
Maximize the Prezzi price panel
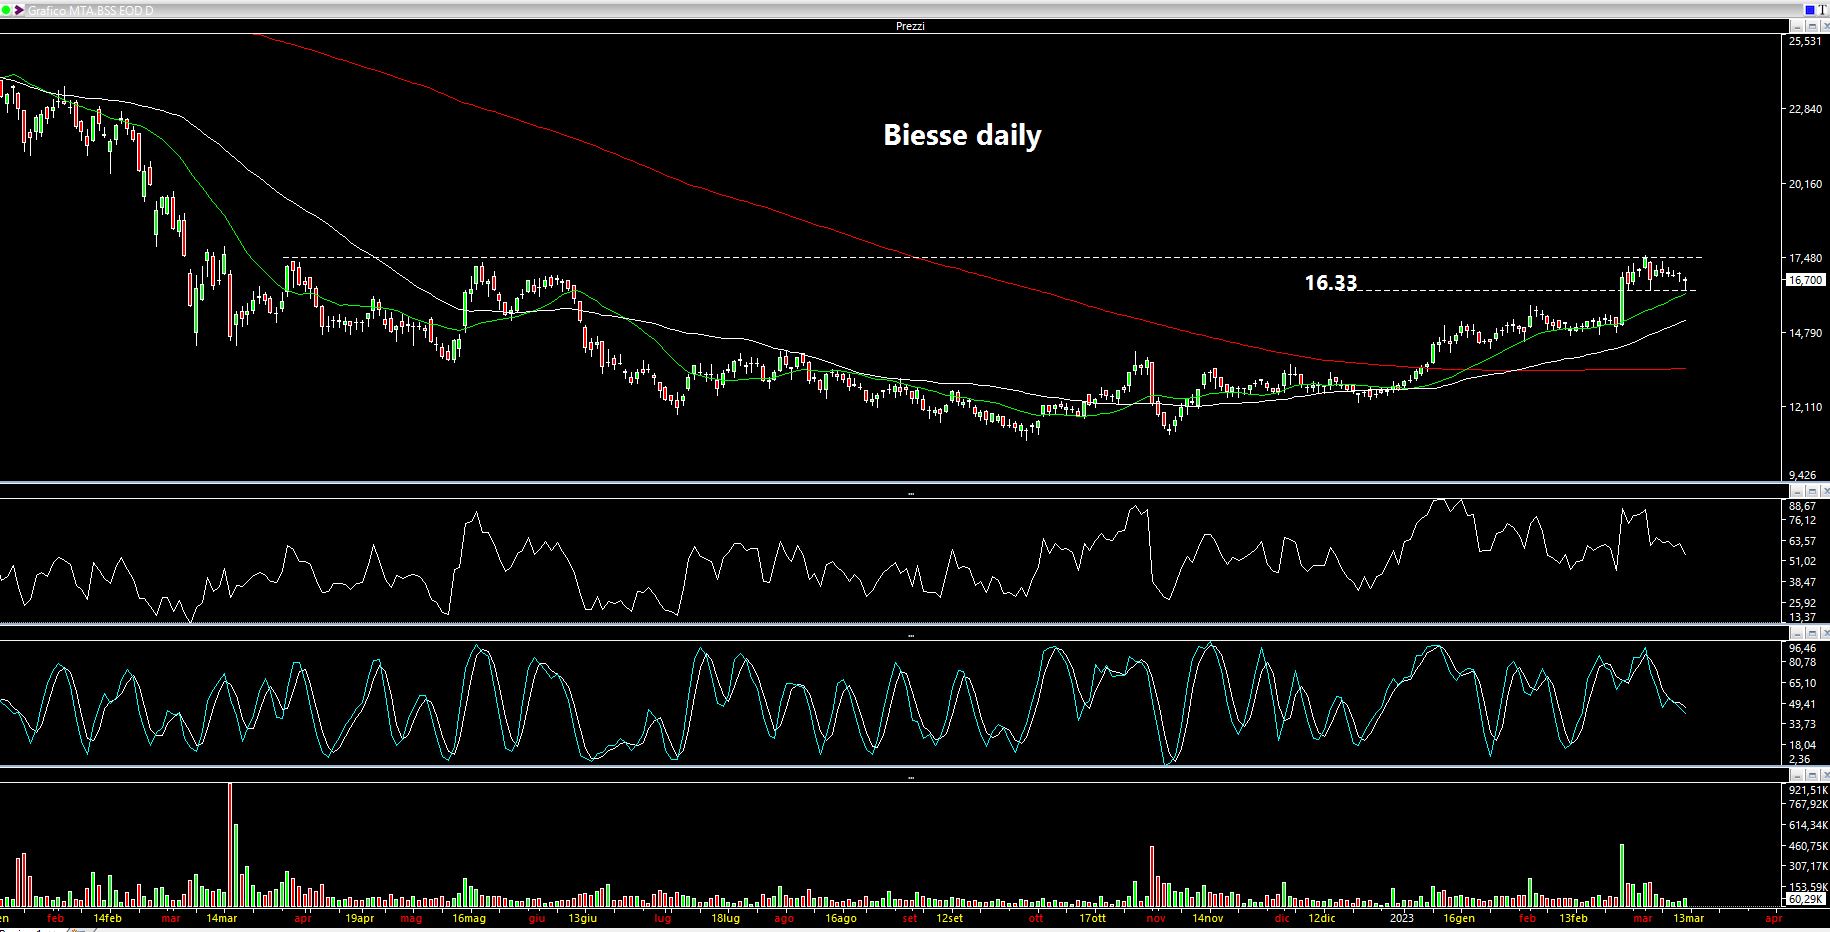[1812, 26]
